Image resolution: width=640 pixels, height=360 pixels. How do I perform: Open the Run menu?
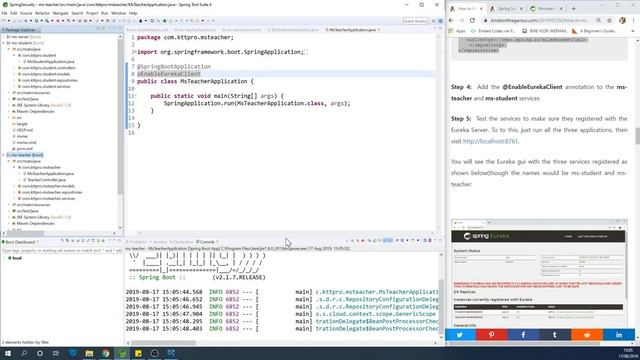pyautogui.click(x=105, y=13)
